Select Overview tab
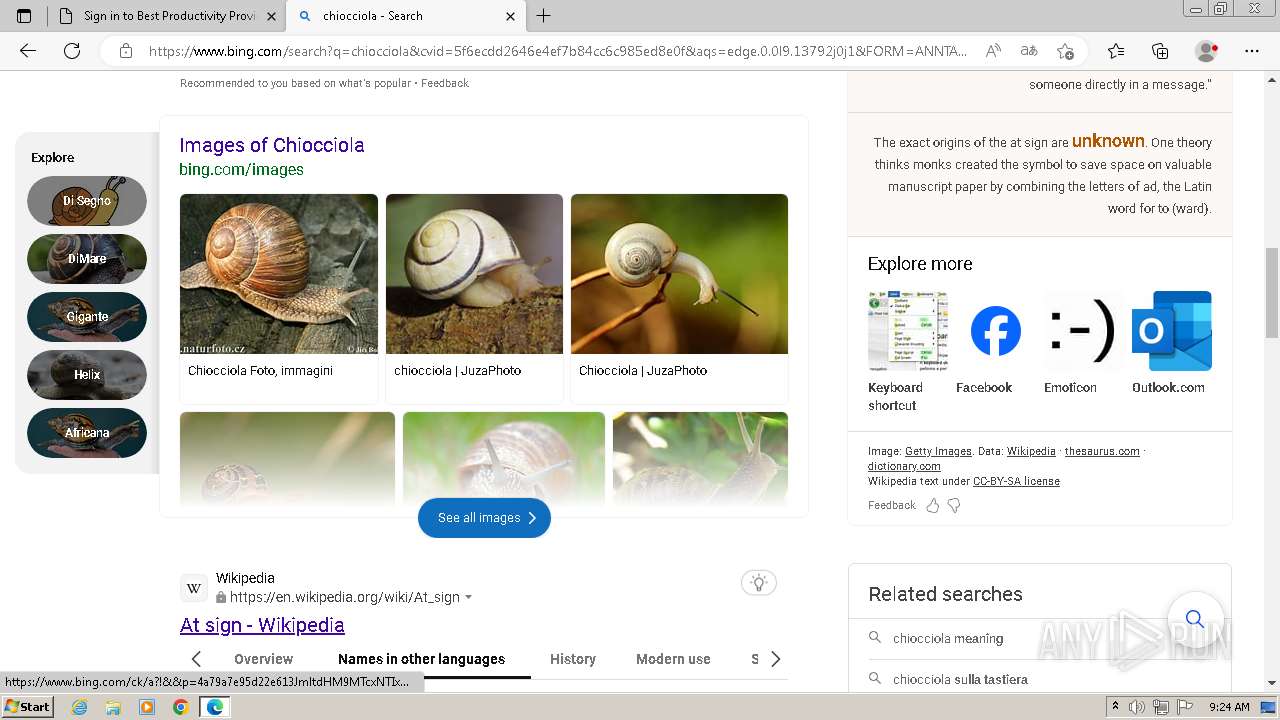The height and width of the screenshot is (720, 1280). click(263, 659)
